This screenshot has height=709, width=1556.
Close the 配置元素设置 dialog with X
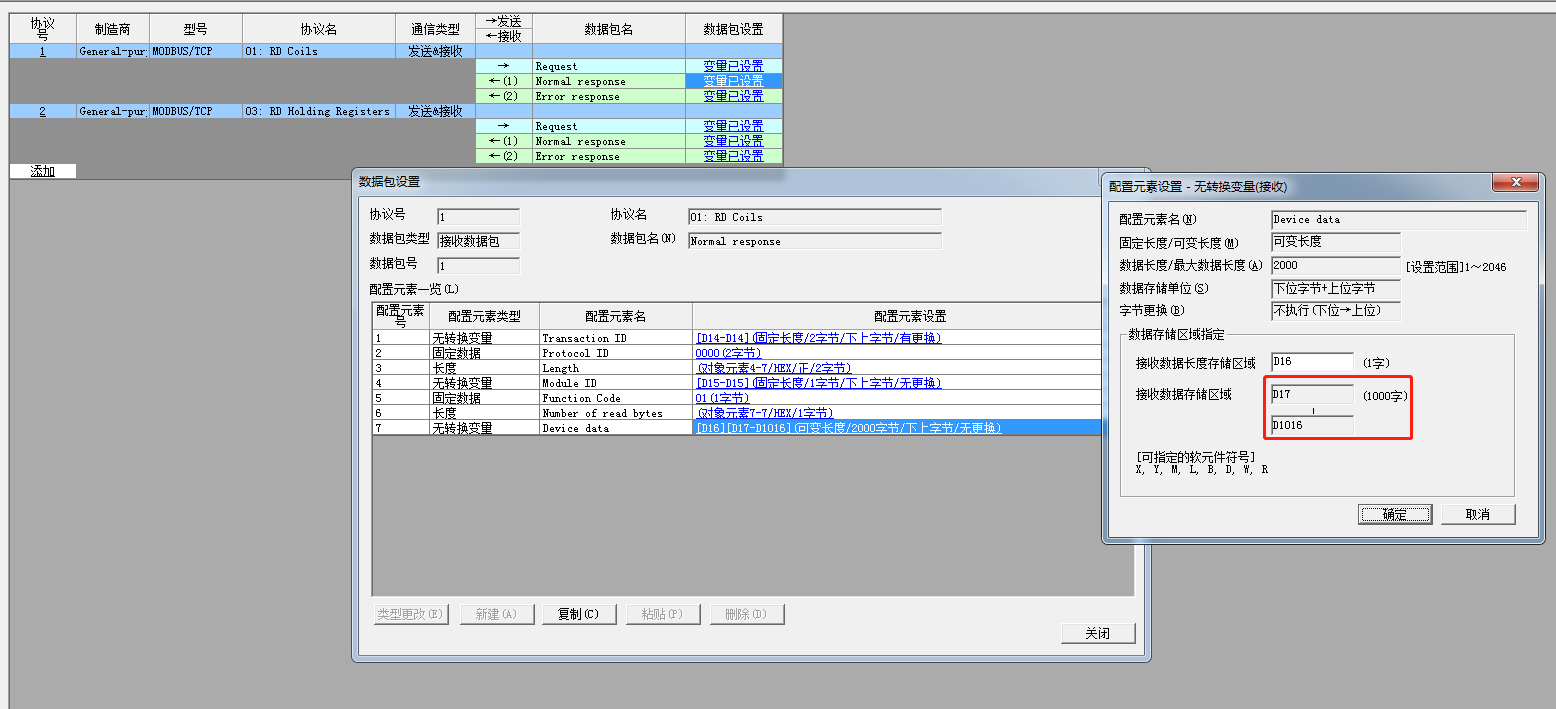click(x=1516, y=182)
